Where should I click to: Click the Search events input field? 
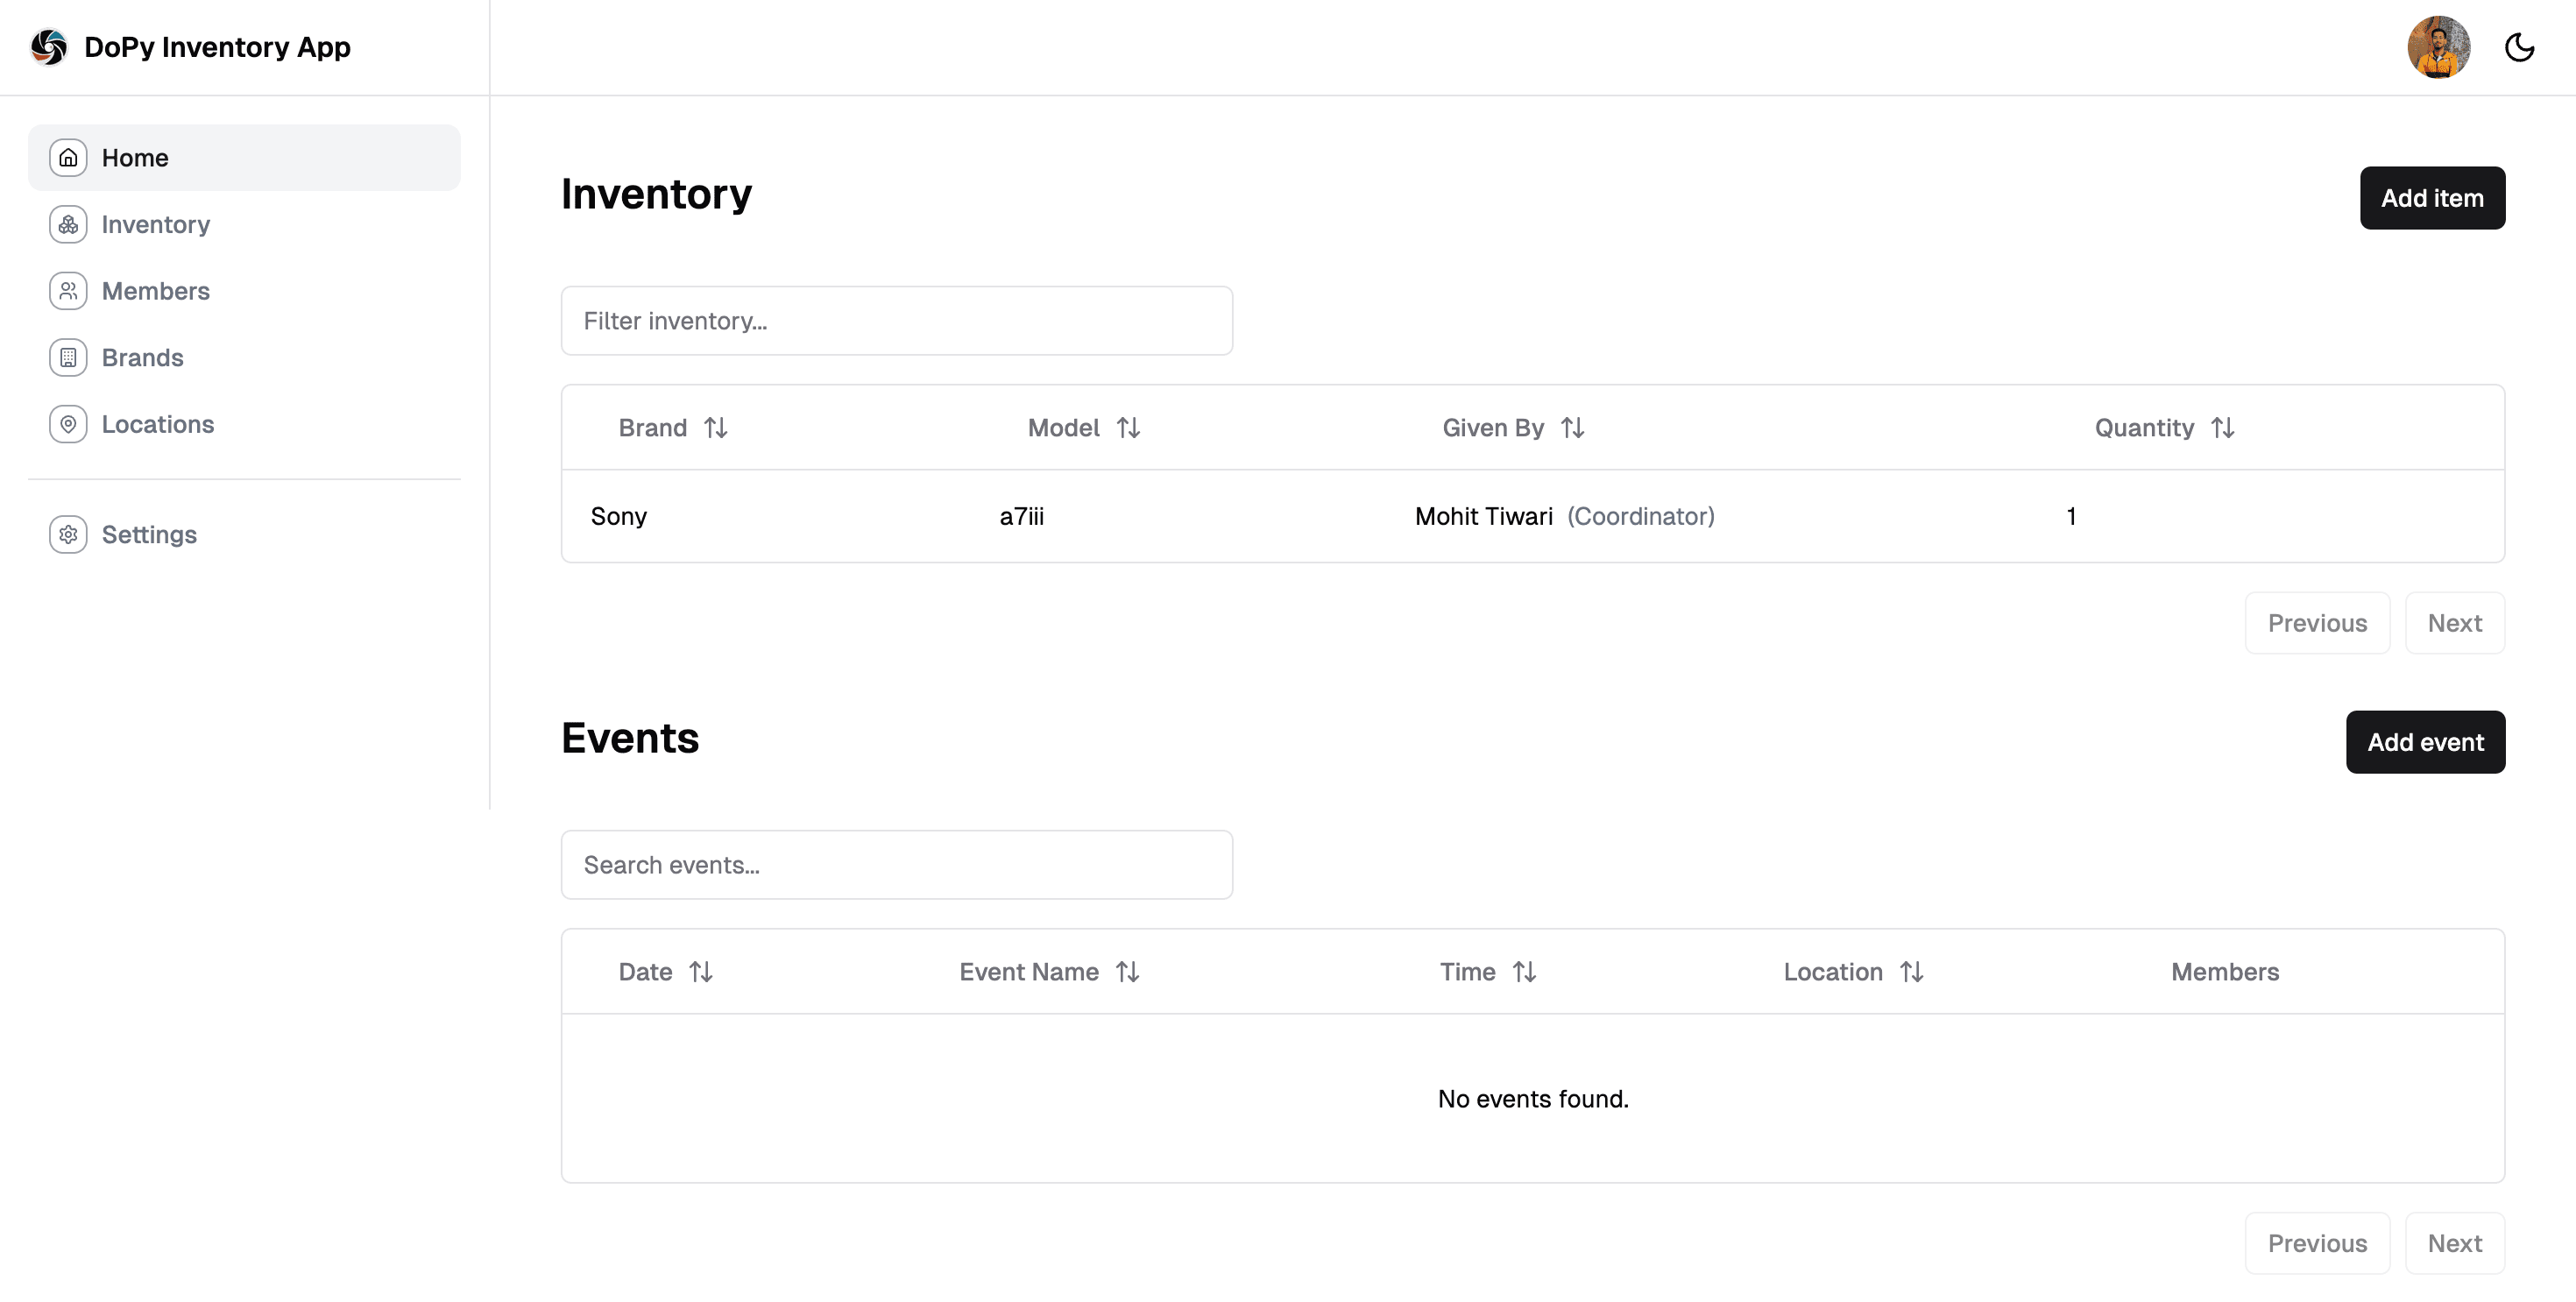click(896, 864)
